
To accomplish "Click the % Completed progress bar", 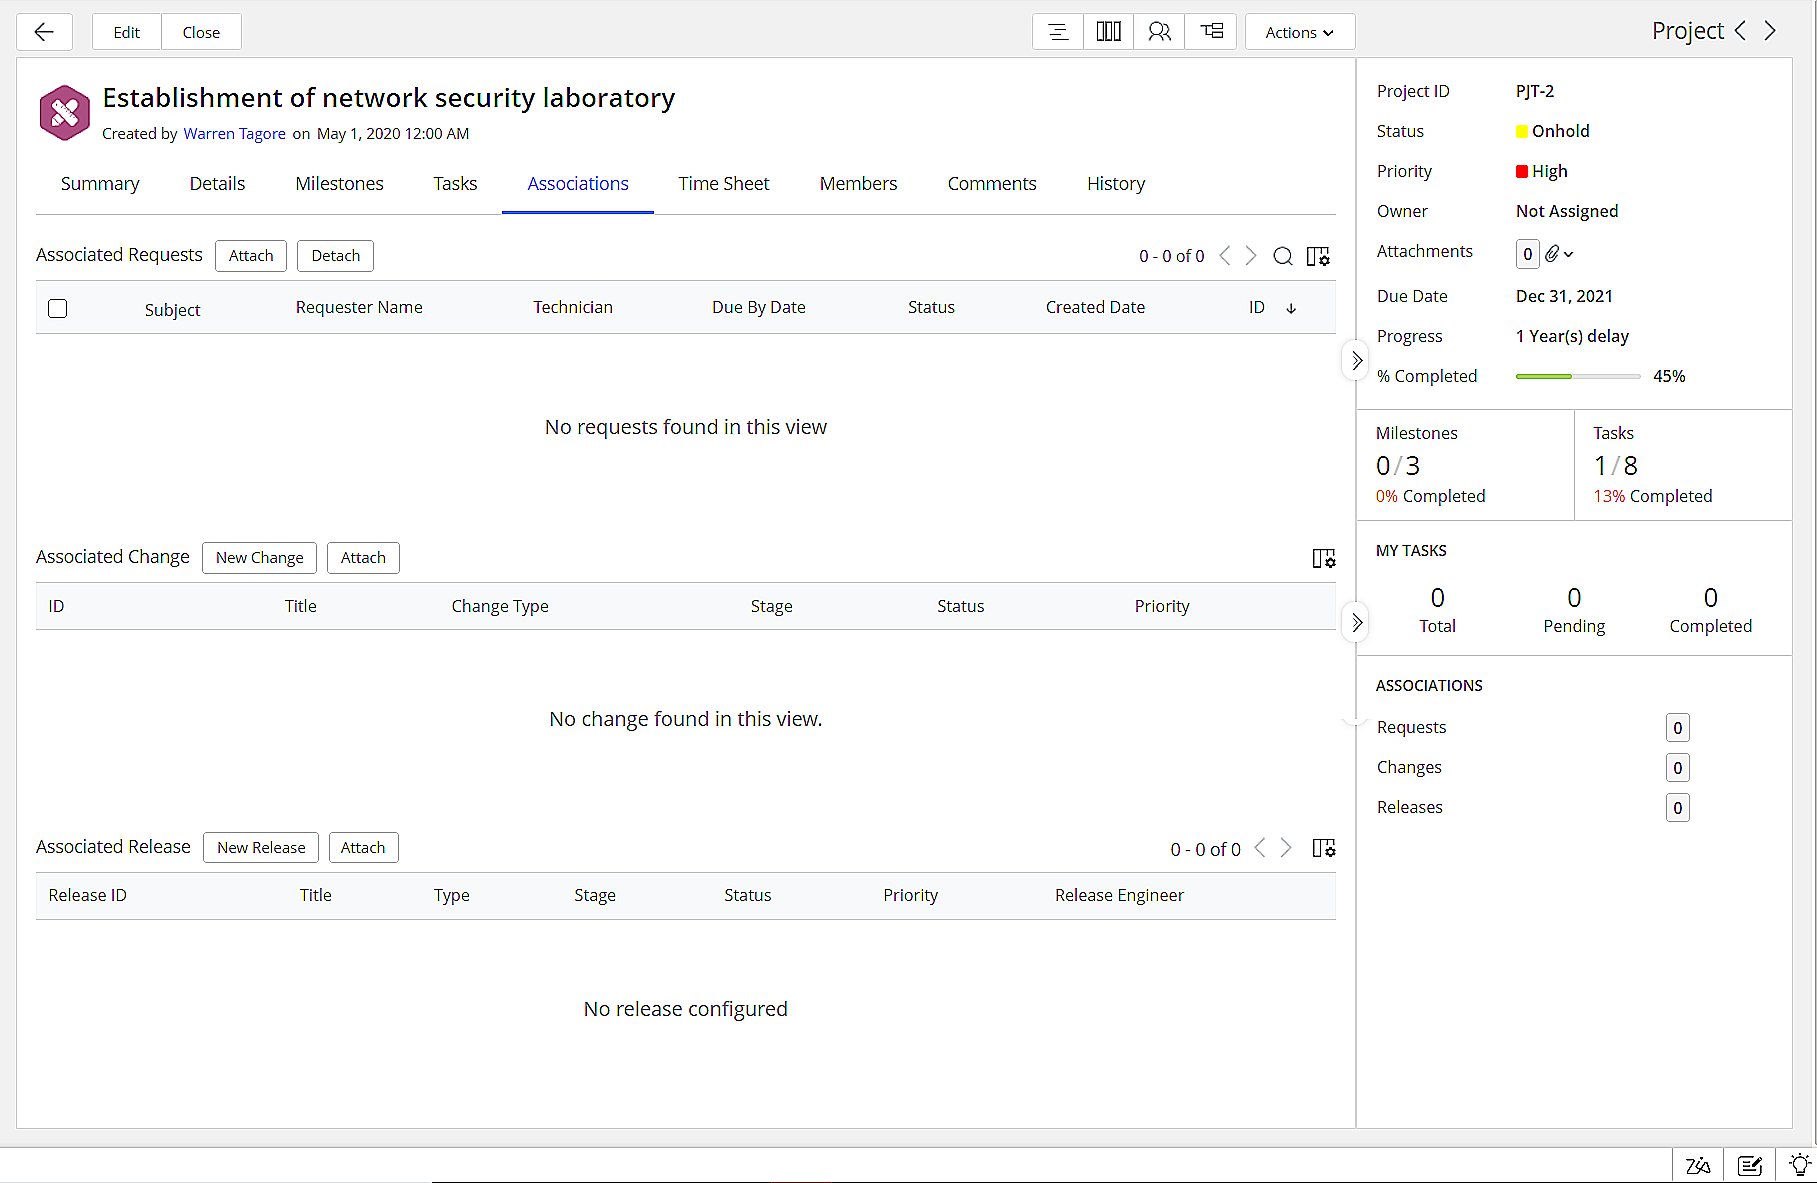I will (x=1578, y=376).
